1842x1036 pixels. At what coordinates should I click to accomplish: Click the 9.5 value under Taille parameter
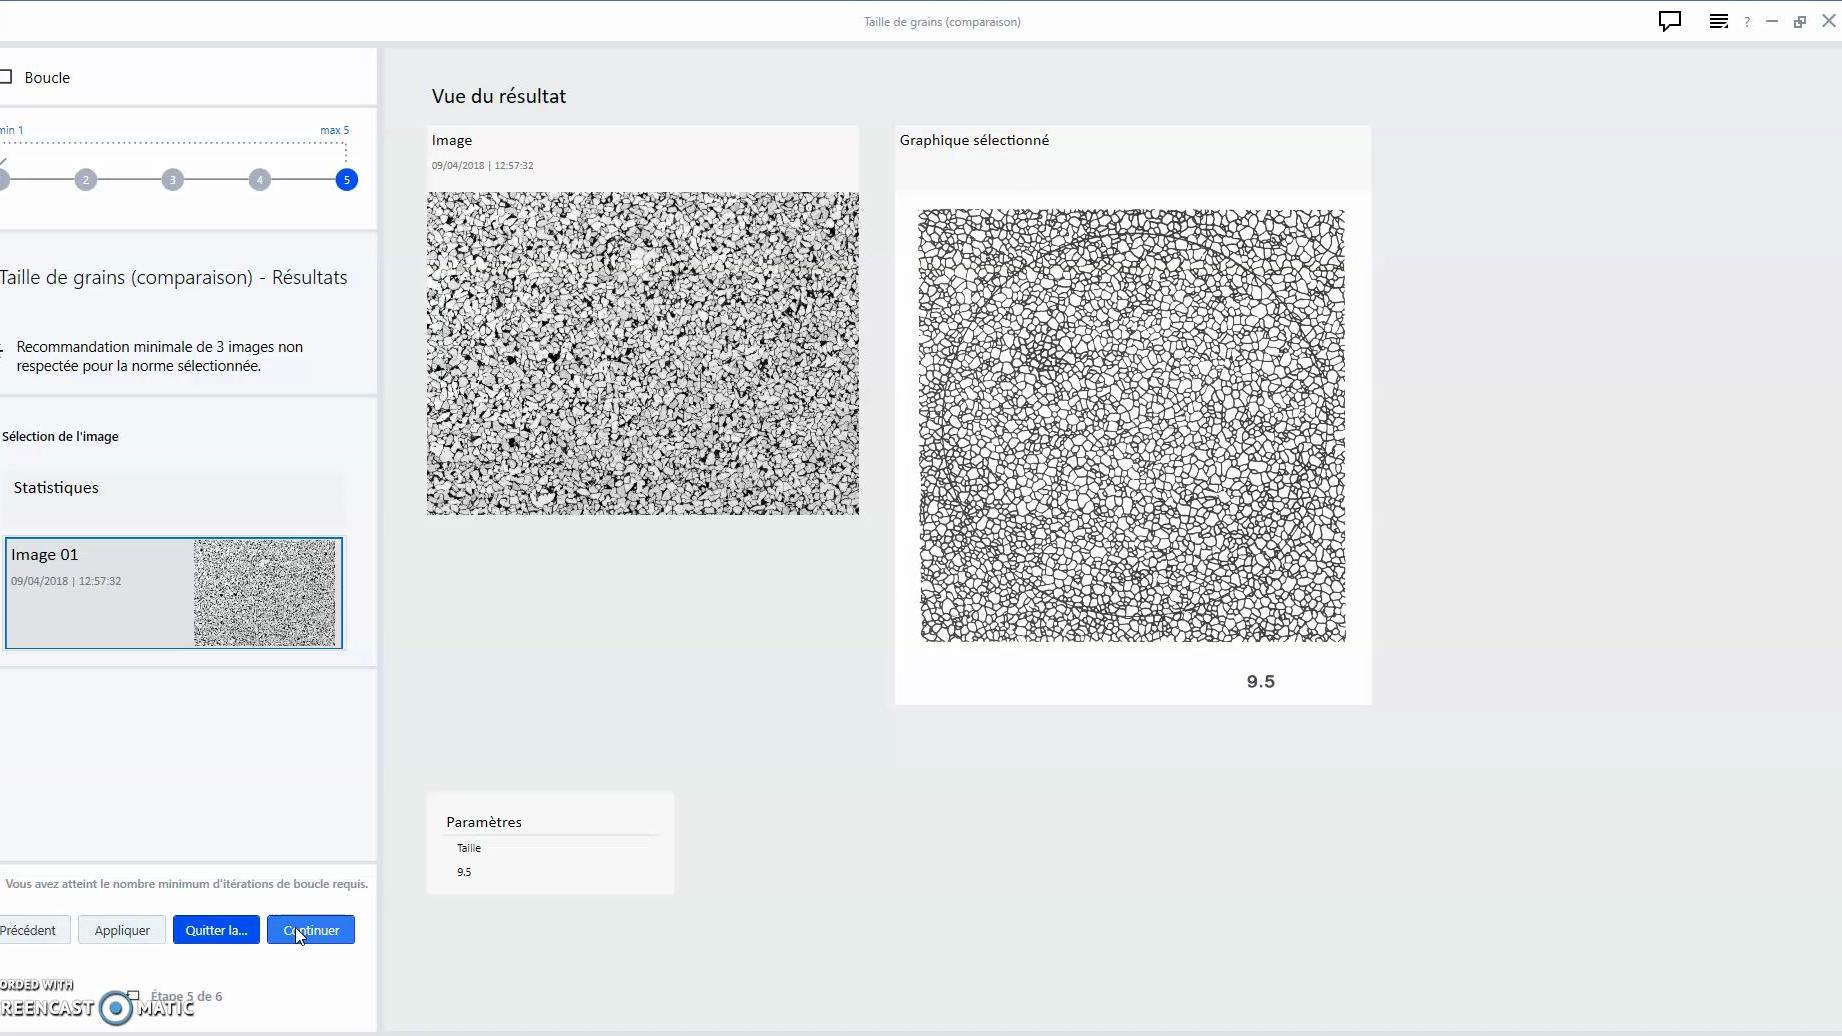coord(464,872)
